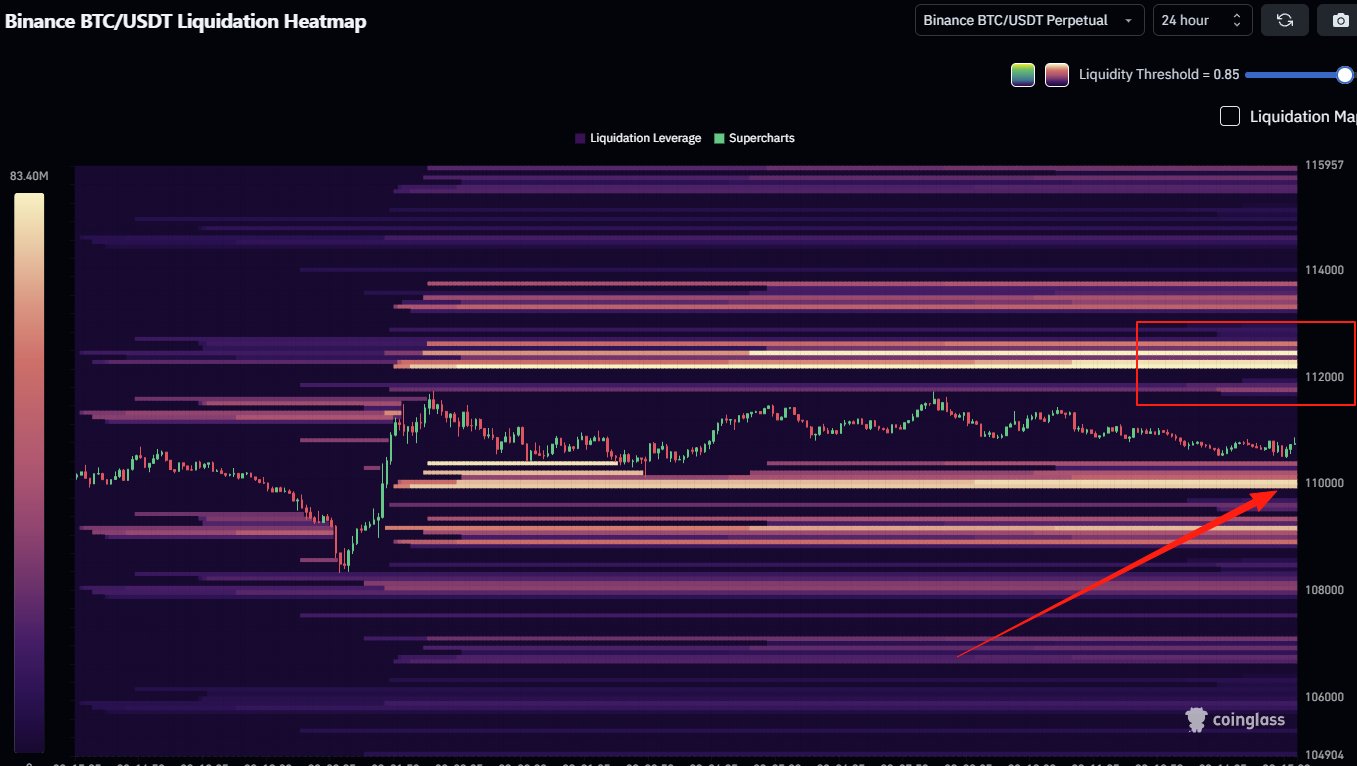
Task: Select the magenta gradient heatmap color theme
Action: tap(1056, 74)
